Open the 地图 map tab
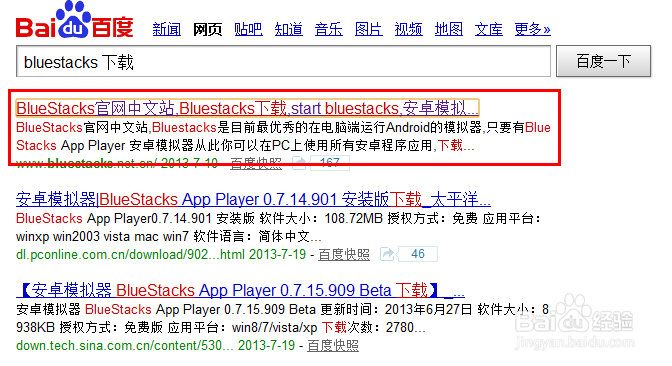 [449, 29]
